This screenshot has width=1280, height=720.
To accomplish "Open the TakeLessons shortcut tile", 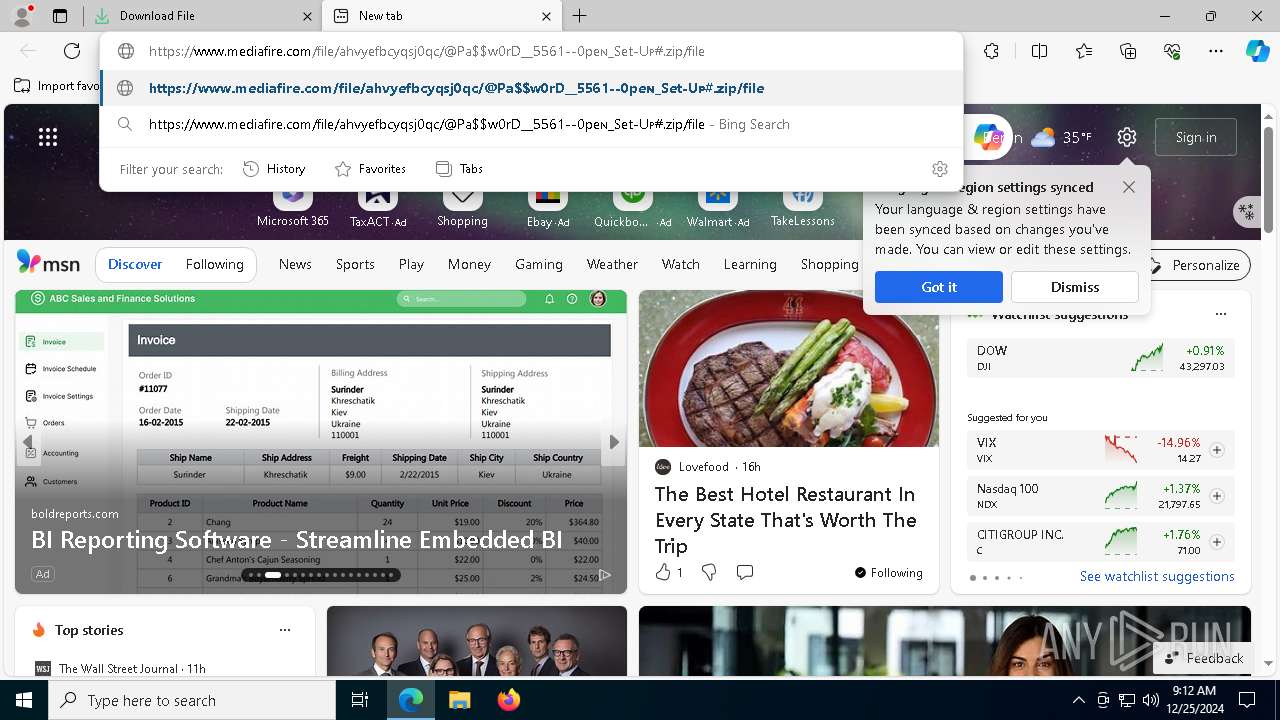I will pyautogui.click(x=802, y=206).
